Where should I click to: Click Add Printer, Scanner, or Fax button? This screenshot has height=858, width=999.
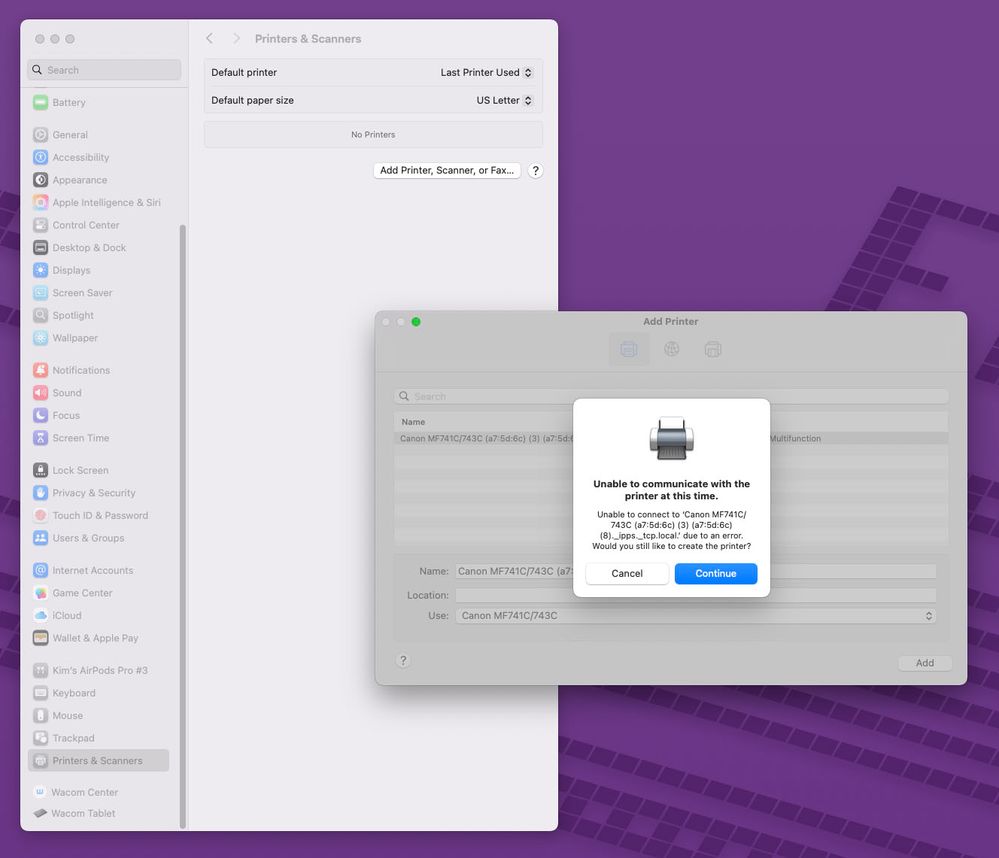(447, 171)
